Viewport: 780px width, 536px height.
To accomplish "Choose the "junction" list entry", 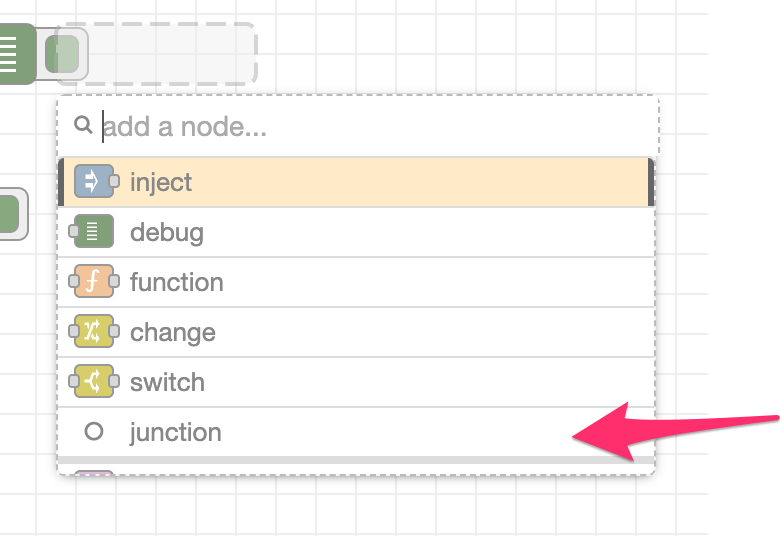I will click(x=356, y=432).
